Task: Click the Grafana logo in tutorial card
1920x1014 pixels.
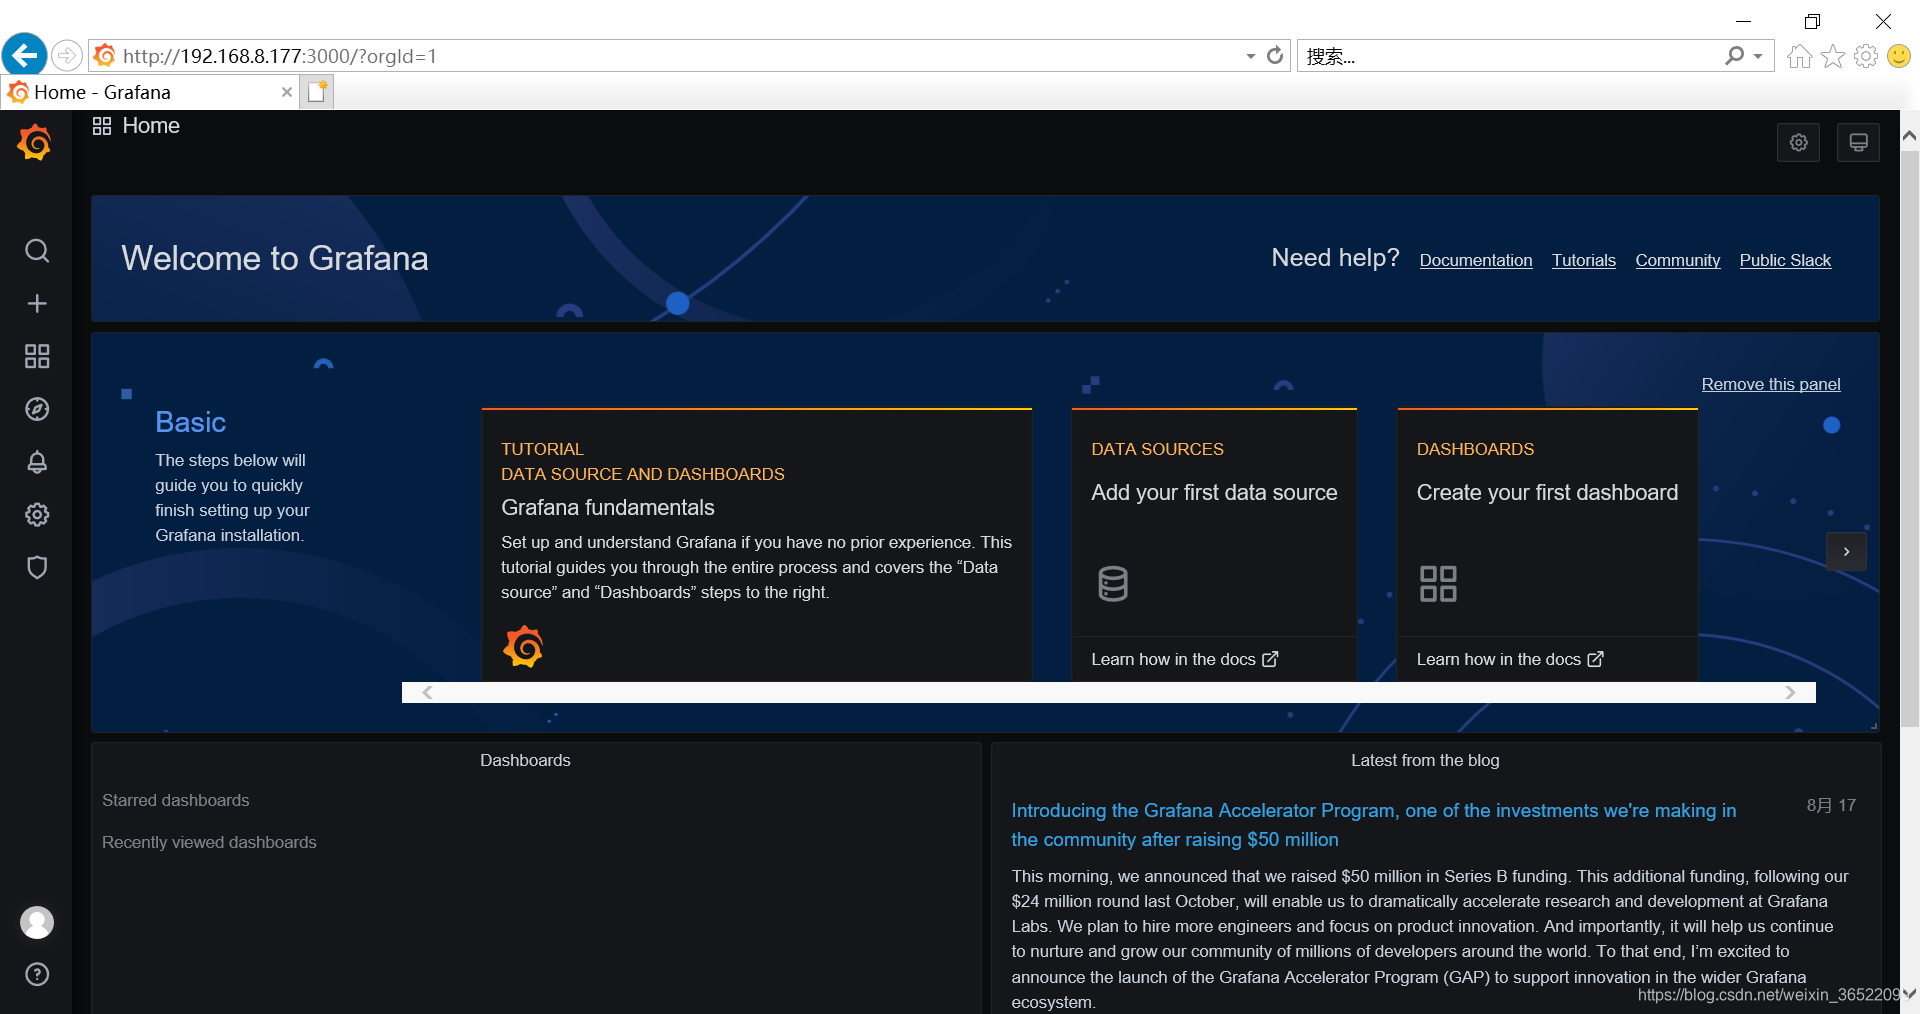Action: click(523, 647)
